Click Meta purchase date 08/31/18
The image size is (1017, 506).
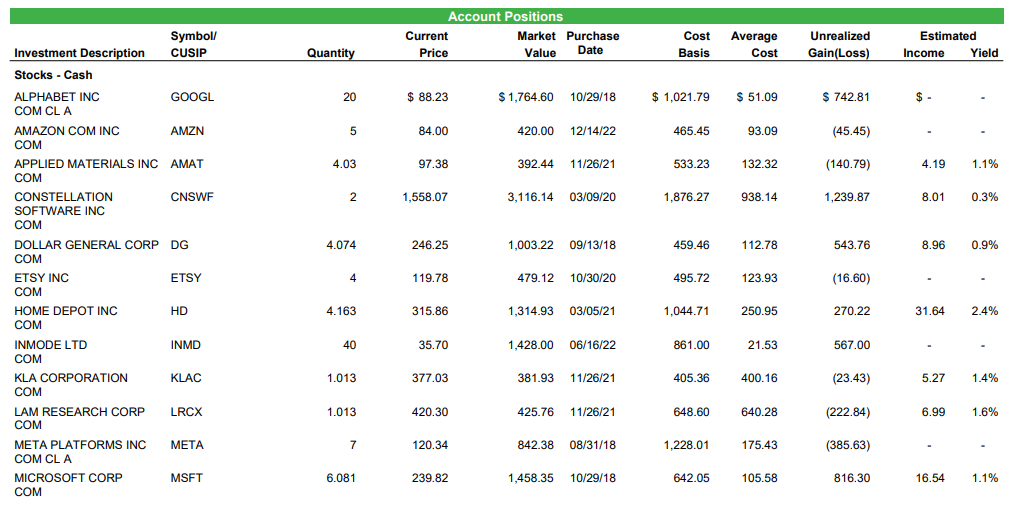click(x=593, y=445)
